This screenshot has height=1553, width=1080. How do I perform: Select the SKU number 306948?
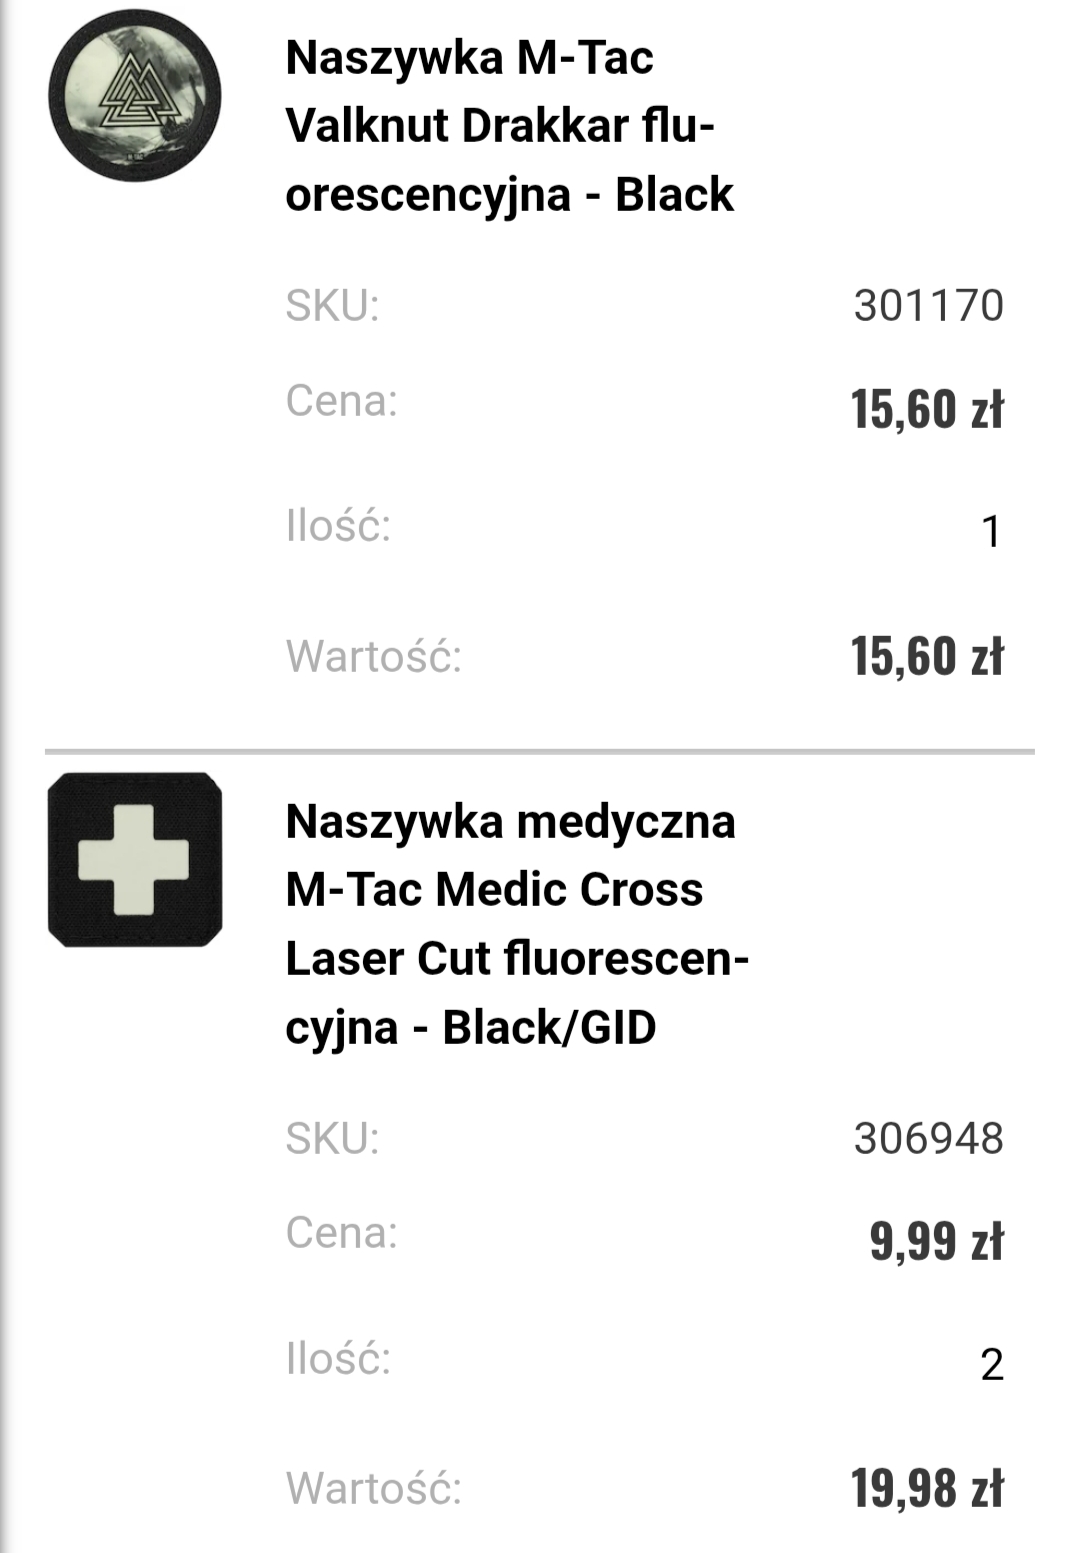(928, 1139)
